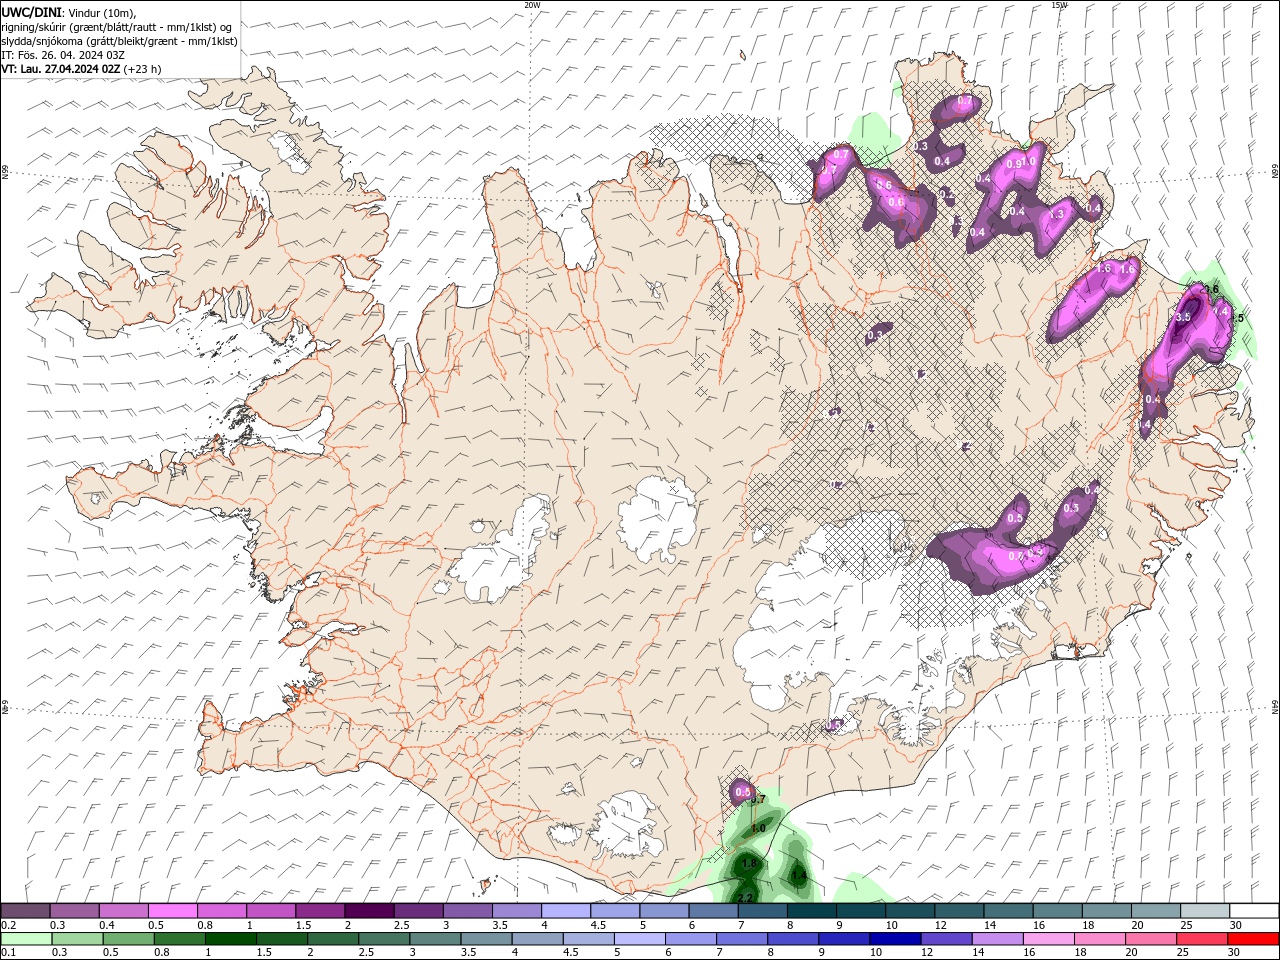
Task: Click the 3.5 snowfall value on map
Action: click(x=1183, y=317)
